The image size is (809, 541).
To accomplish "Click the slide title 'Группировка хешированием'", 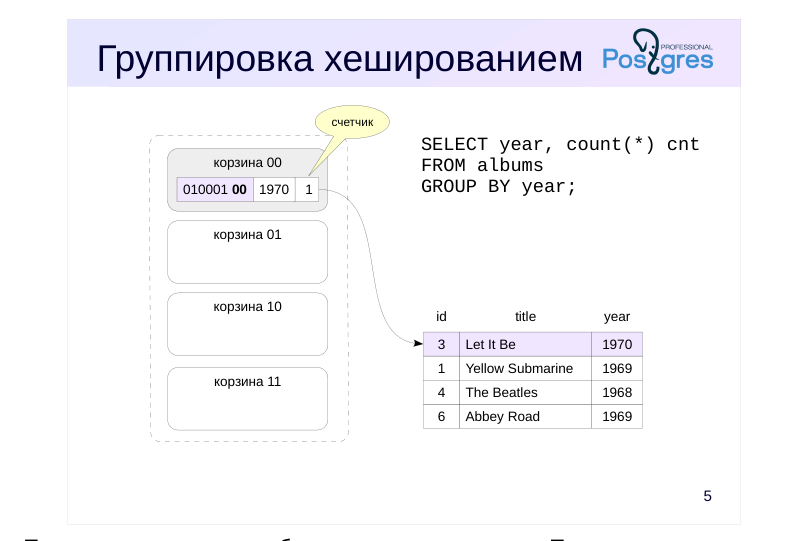I will point(339,58).
